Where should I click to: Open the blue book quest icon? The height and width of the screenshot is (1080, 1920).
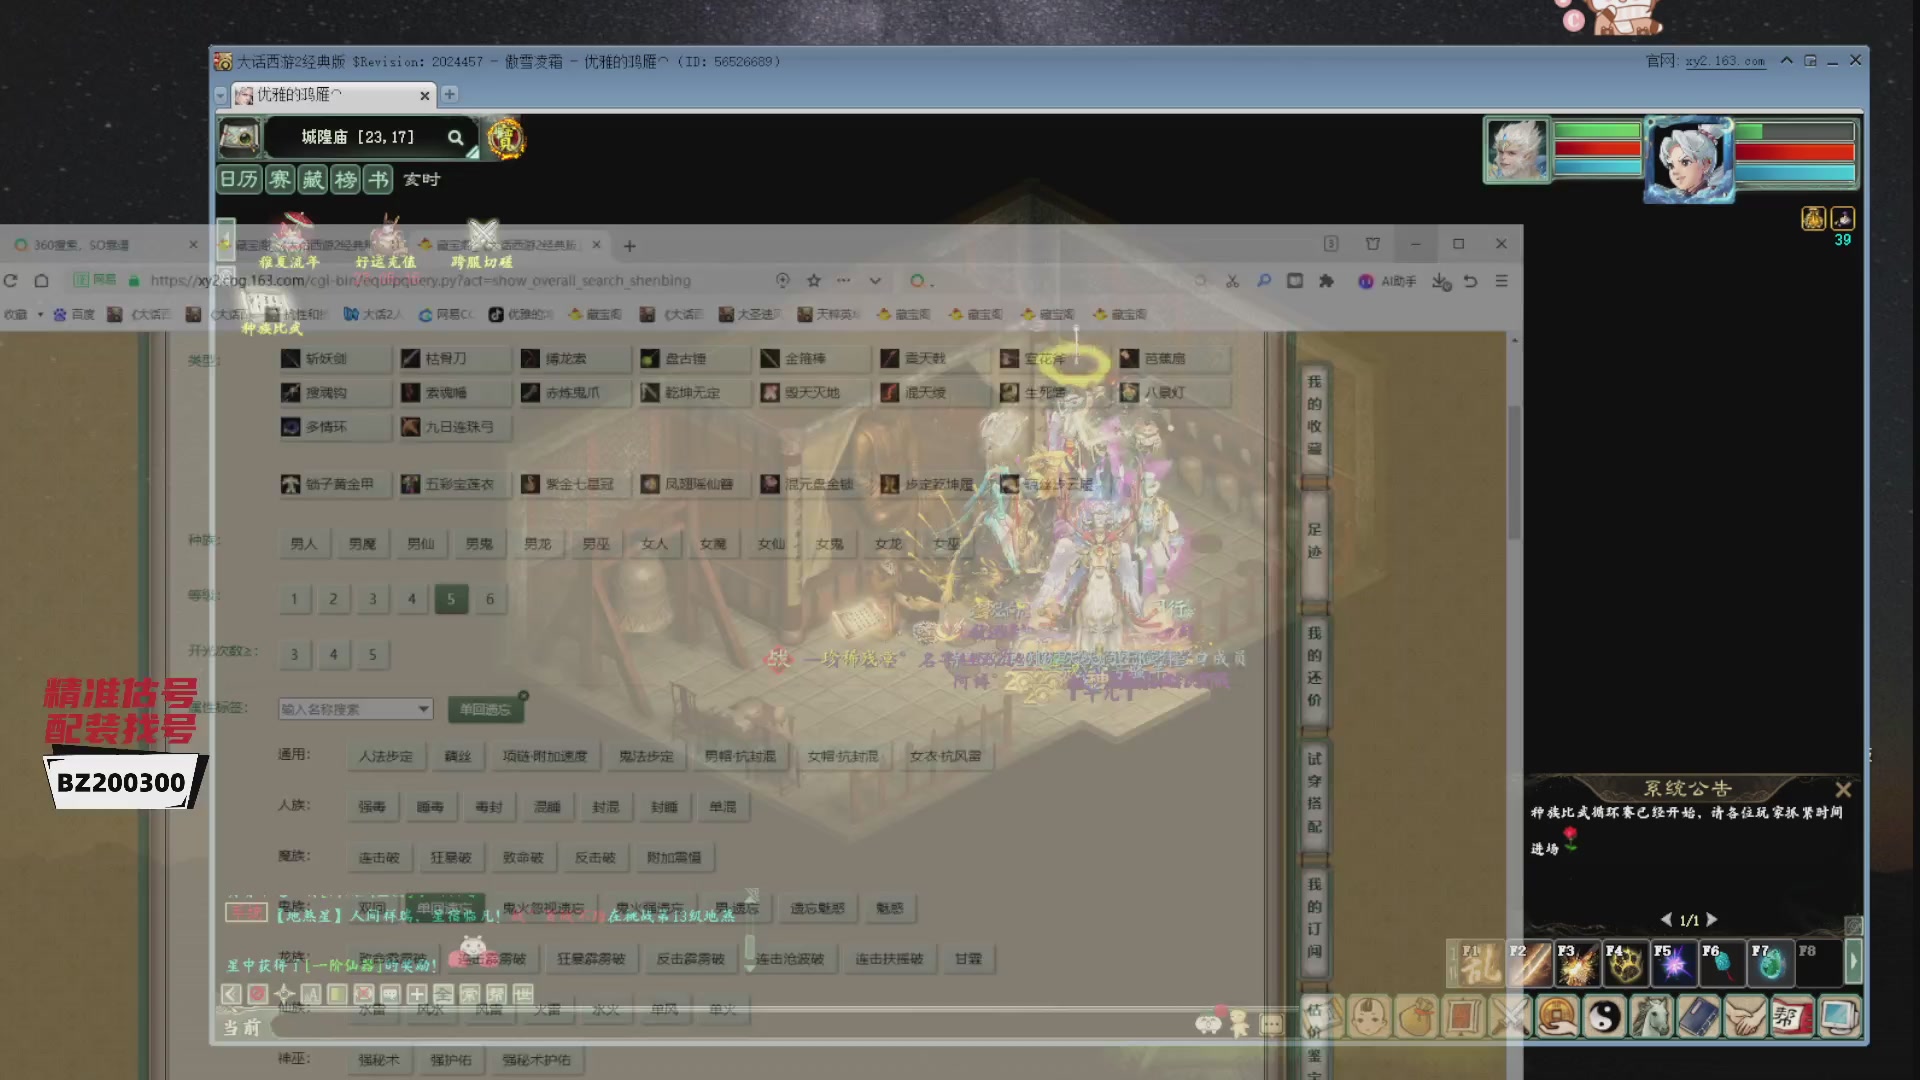tap(1699, 1017)
